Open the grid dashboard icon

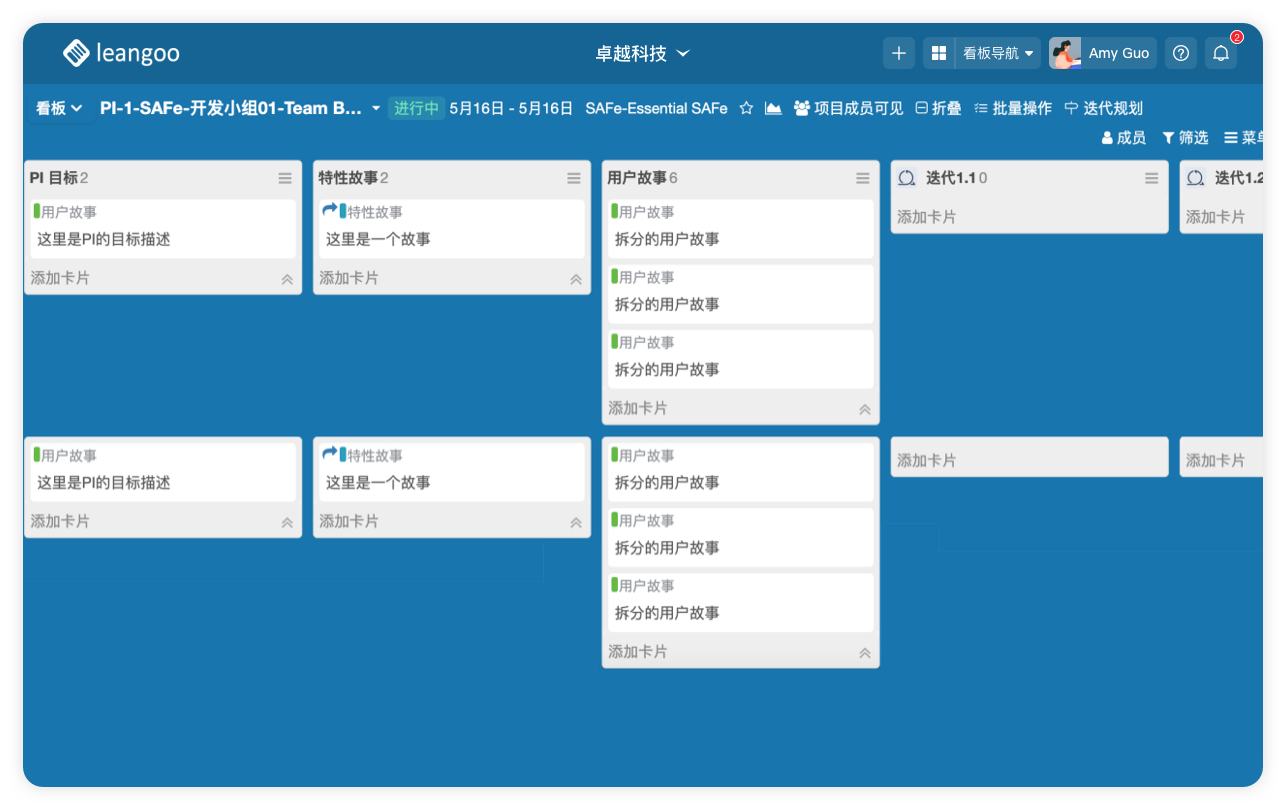click(x=939, y=53)
